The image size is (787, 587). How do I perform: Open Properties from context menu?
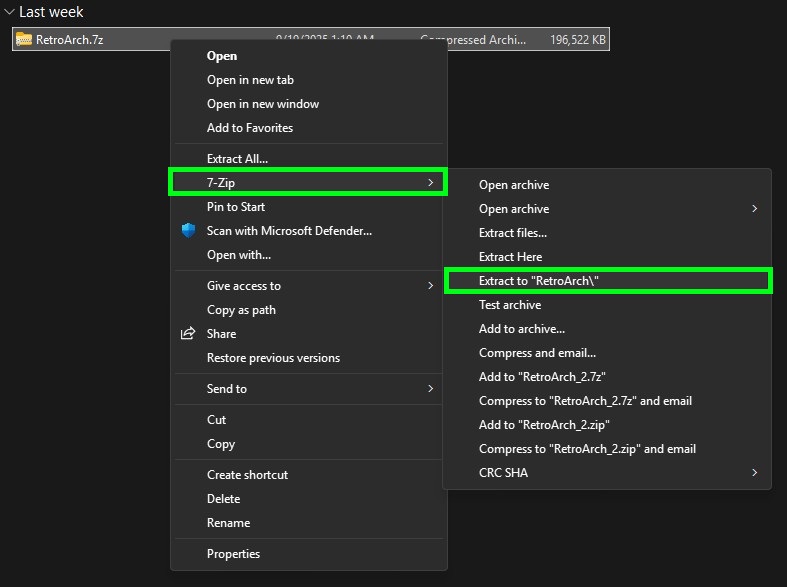(x=233, y=554)
